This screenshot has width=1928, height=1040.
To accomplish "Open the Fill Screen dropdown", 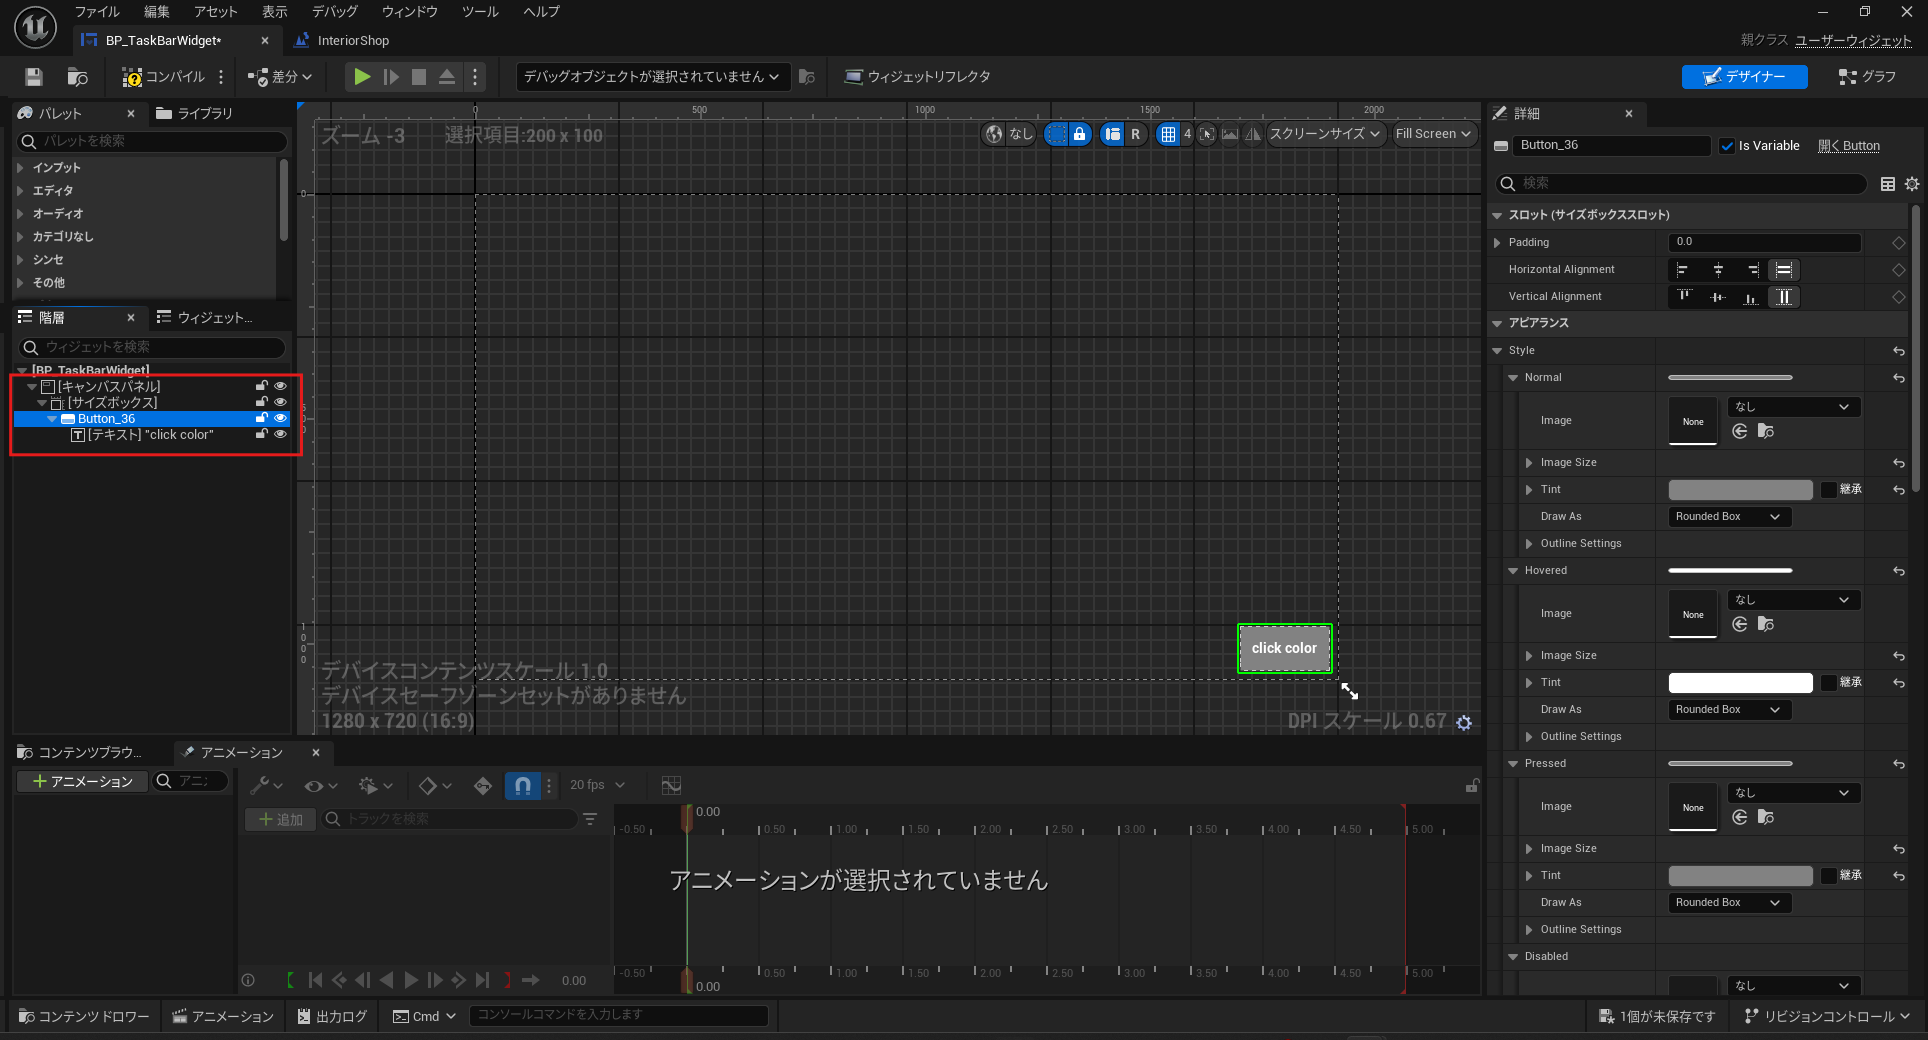I will [1433, 134].
